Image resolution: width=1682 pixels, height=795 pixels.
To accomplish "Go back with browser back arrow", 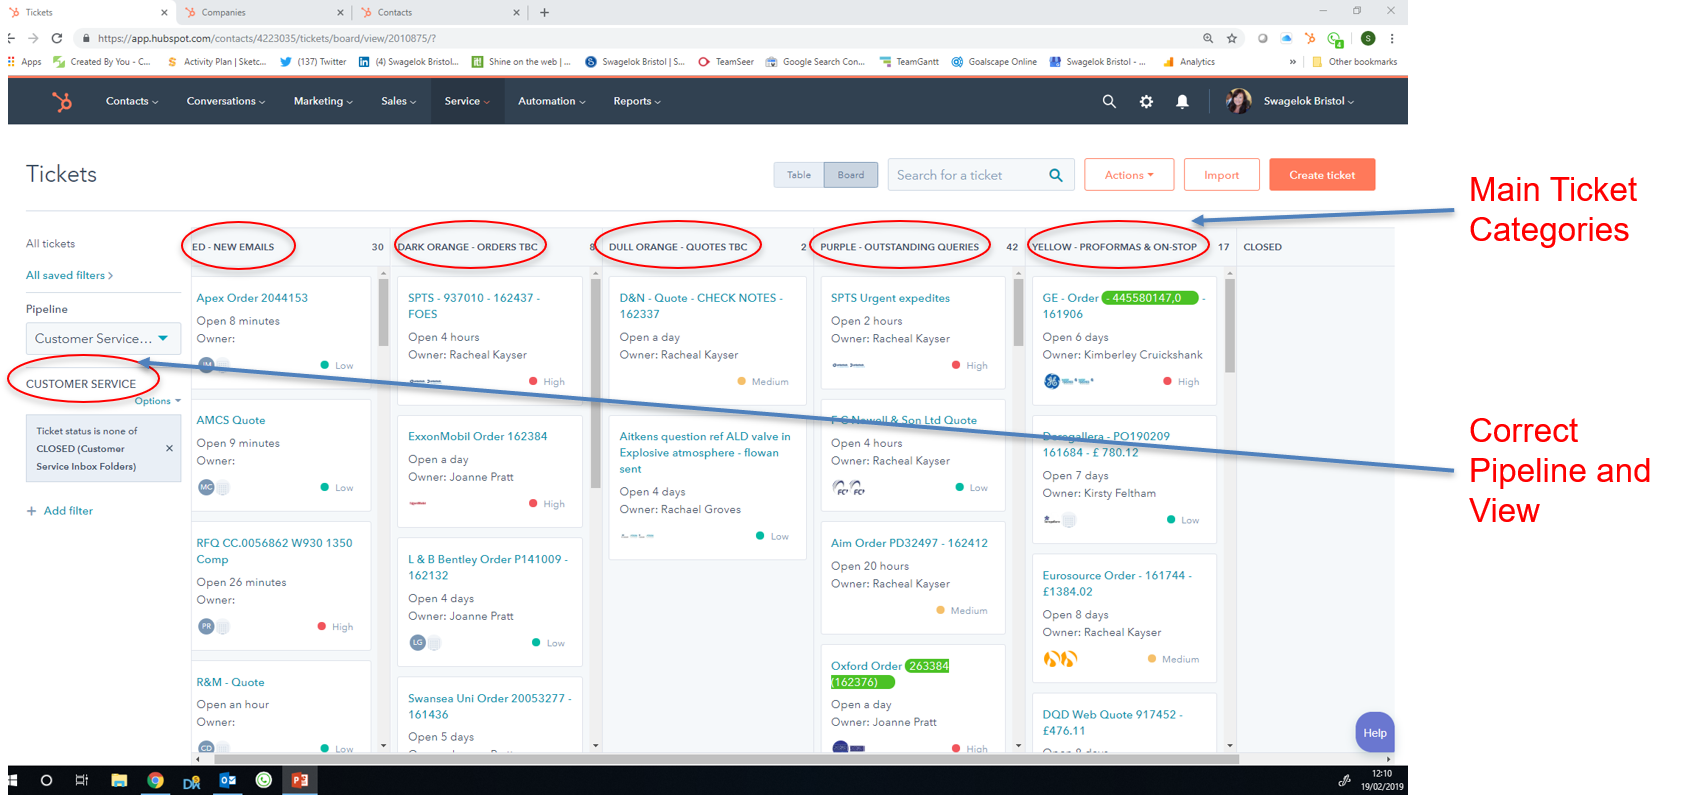I will [x=12, y=38].
